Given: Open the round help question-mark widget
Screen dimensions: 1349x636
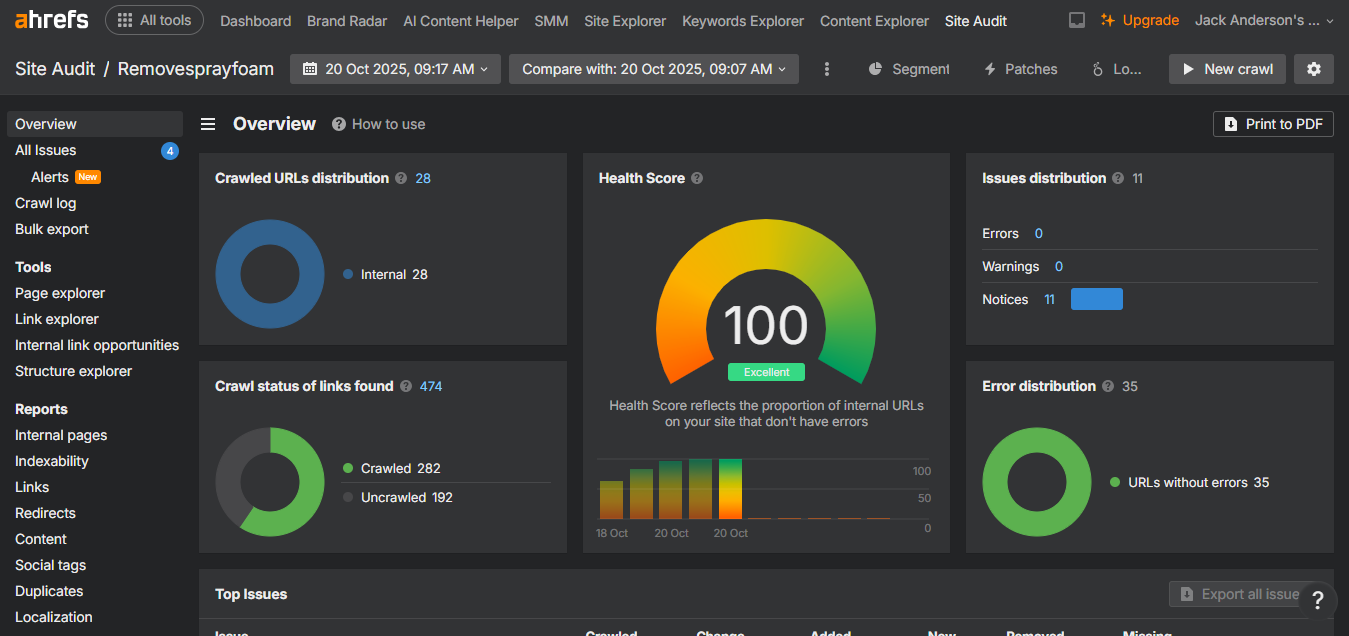Looking at the screenshot, I should [1318, 600].
